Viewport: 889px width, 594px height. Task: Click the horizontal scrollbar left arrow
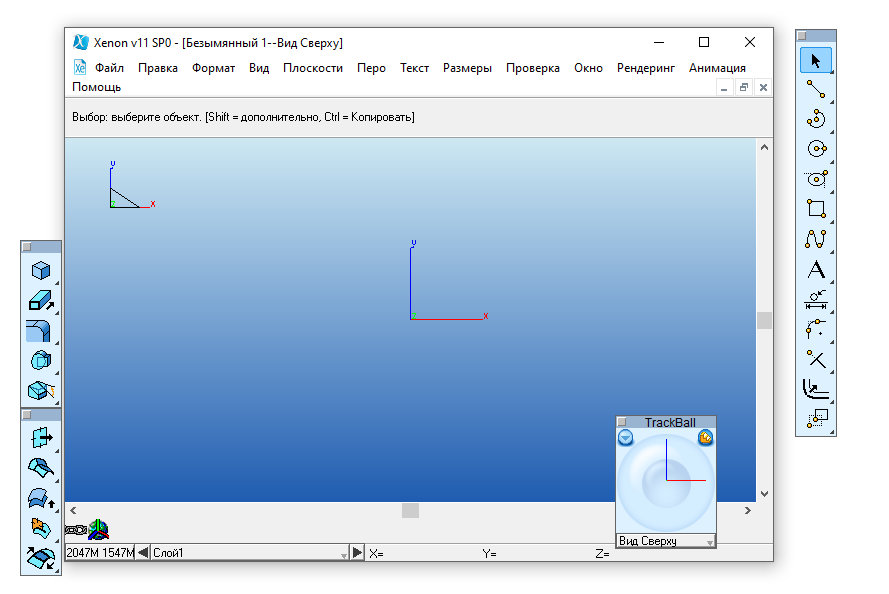(x=73, y=511)
